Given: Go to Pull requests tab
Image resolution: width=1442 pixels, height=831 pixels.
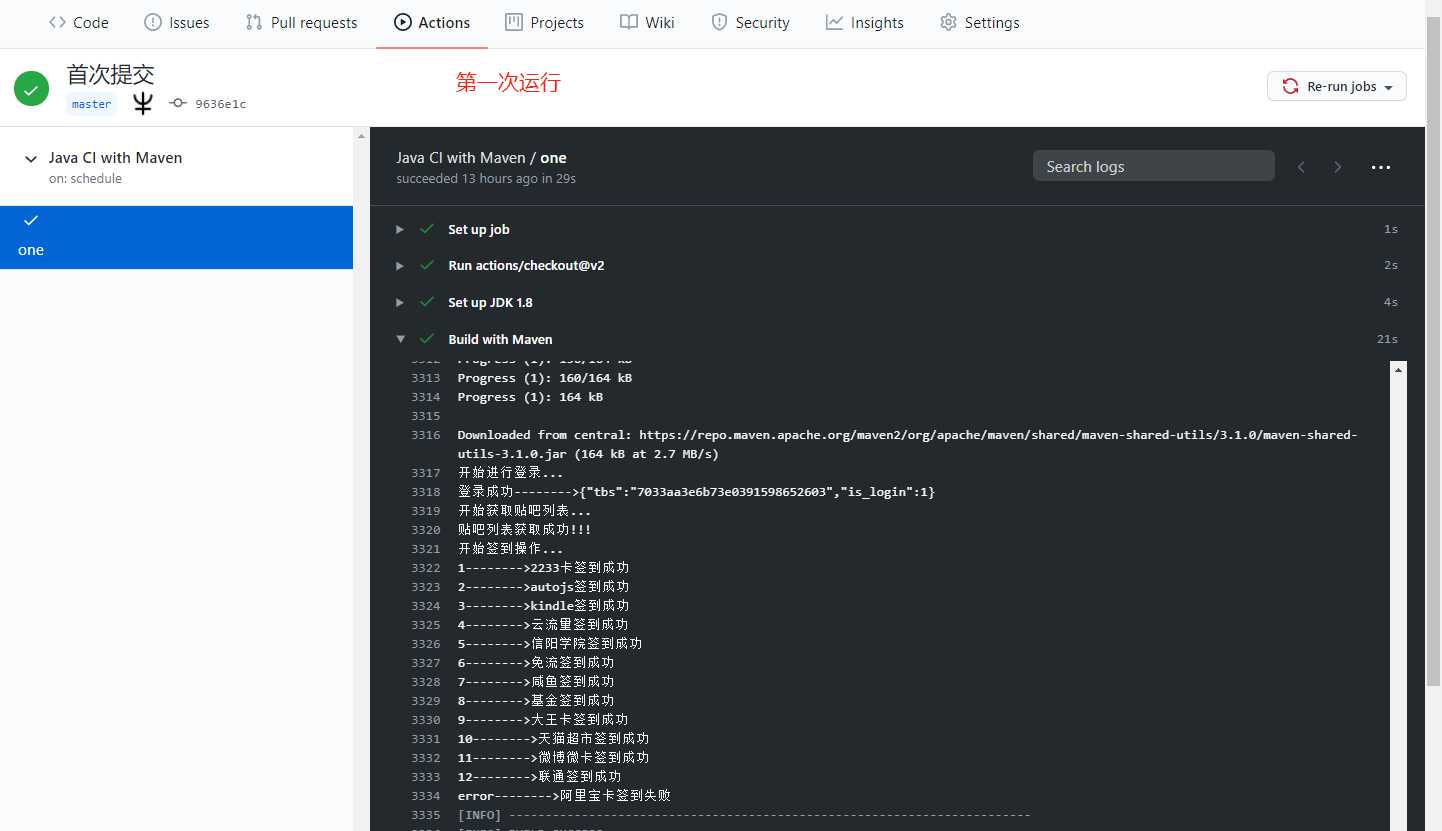Looking at the screenshot, I should point(301,22).
